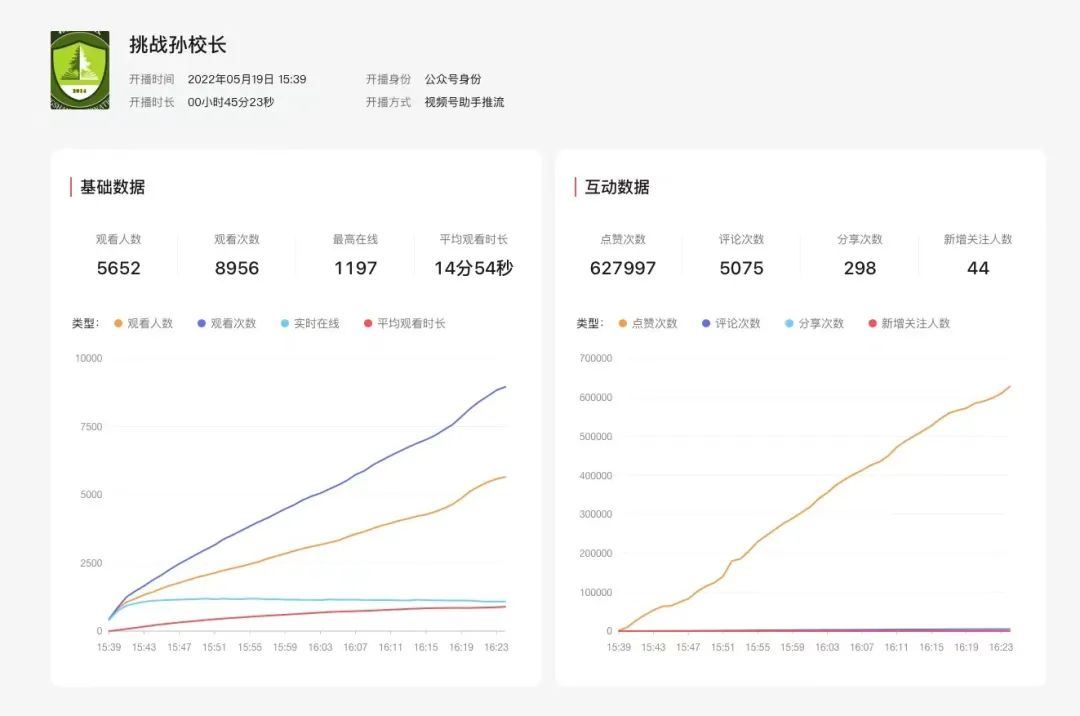The width and height of the screenshot is (1080, 716).
Task: Toggle 观看人数 legend in 基础数据 chart
Action: pos(143,324)
